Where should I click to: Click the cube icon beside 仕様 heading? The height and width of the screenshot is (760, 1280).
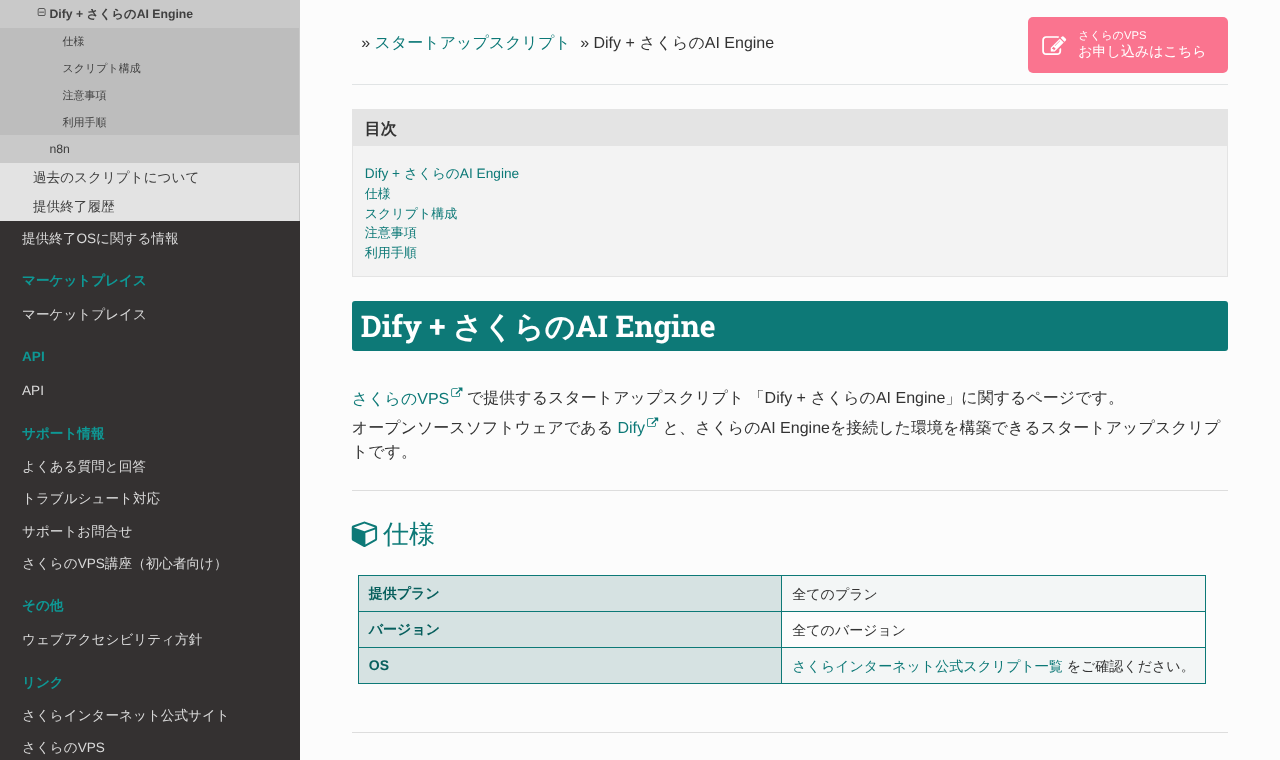364,534
